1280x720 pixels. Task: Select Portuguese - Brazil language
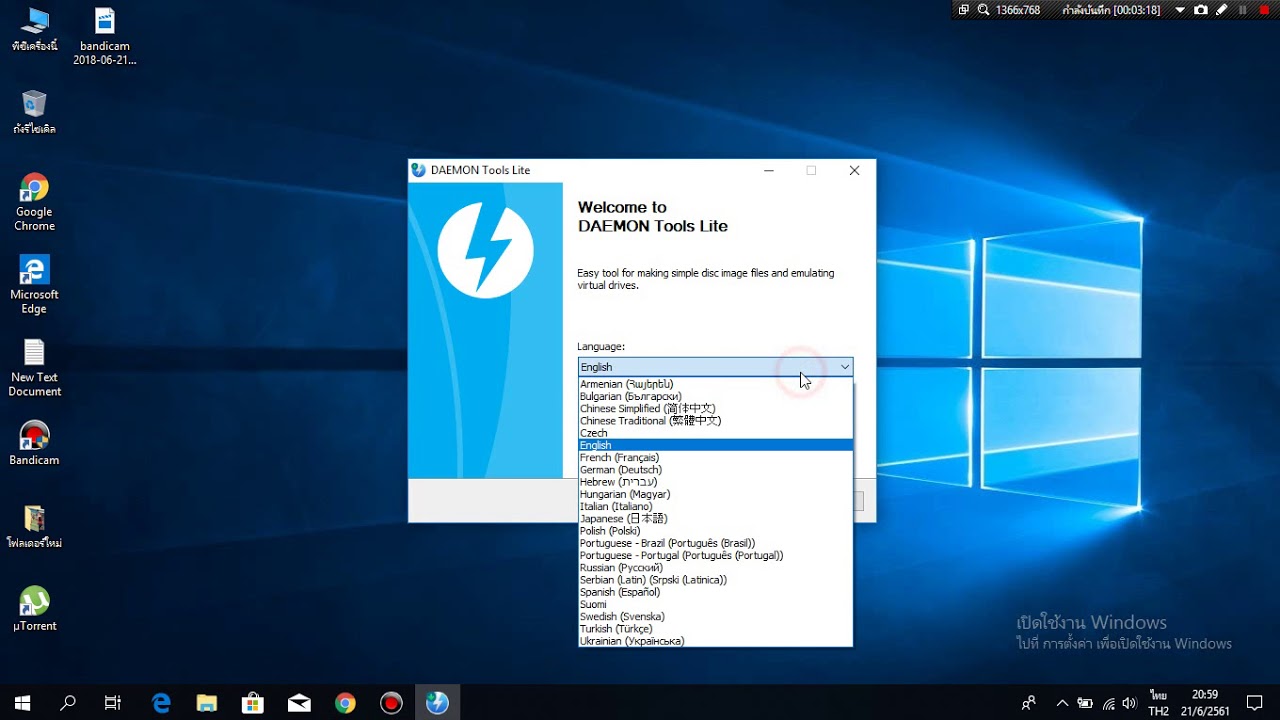[x=715, y=543]
